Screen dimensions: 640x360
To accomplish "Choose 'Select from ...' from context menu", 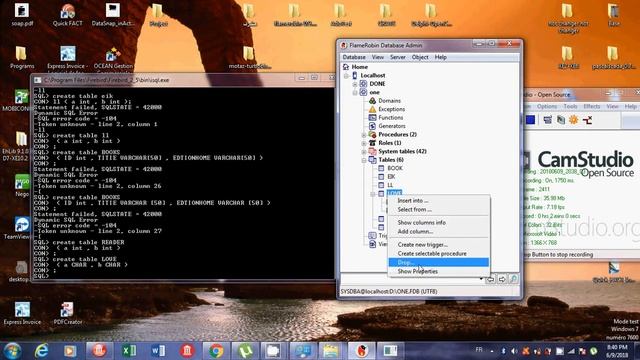I will [439, 209].
